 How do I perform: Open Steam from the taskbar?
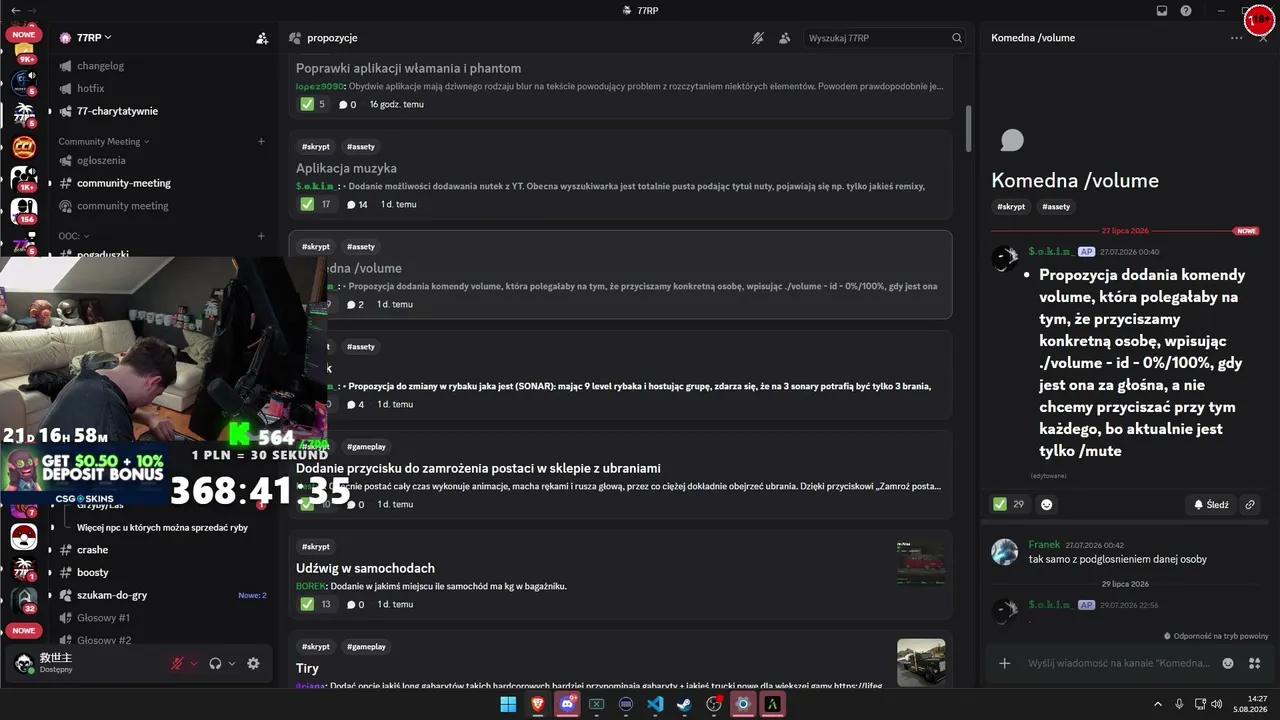[x=684, y=704]
